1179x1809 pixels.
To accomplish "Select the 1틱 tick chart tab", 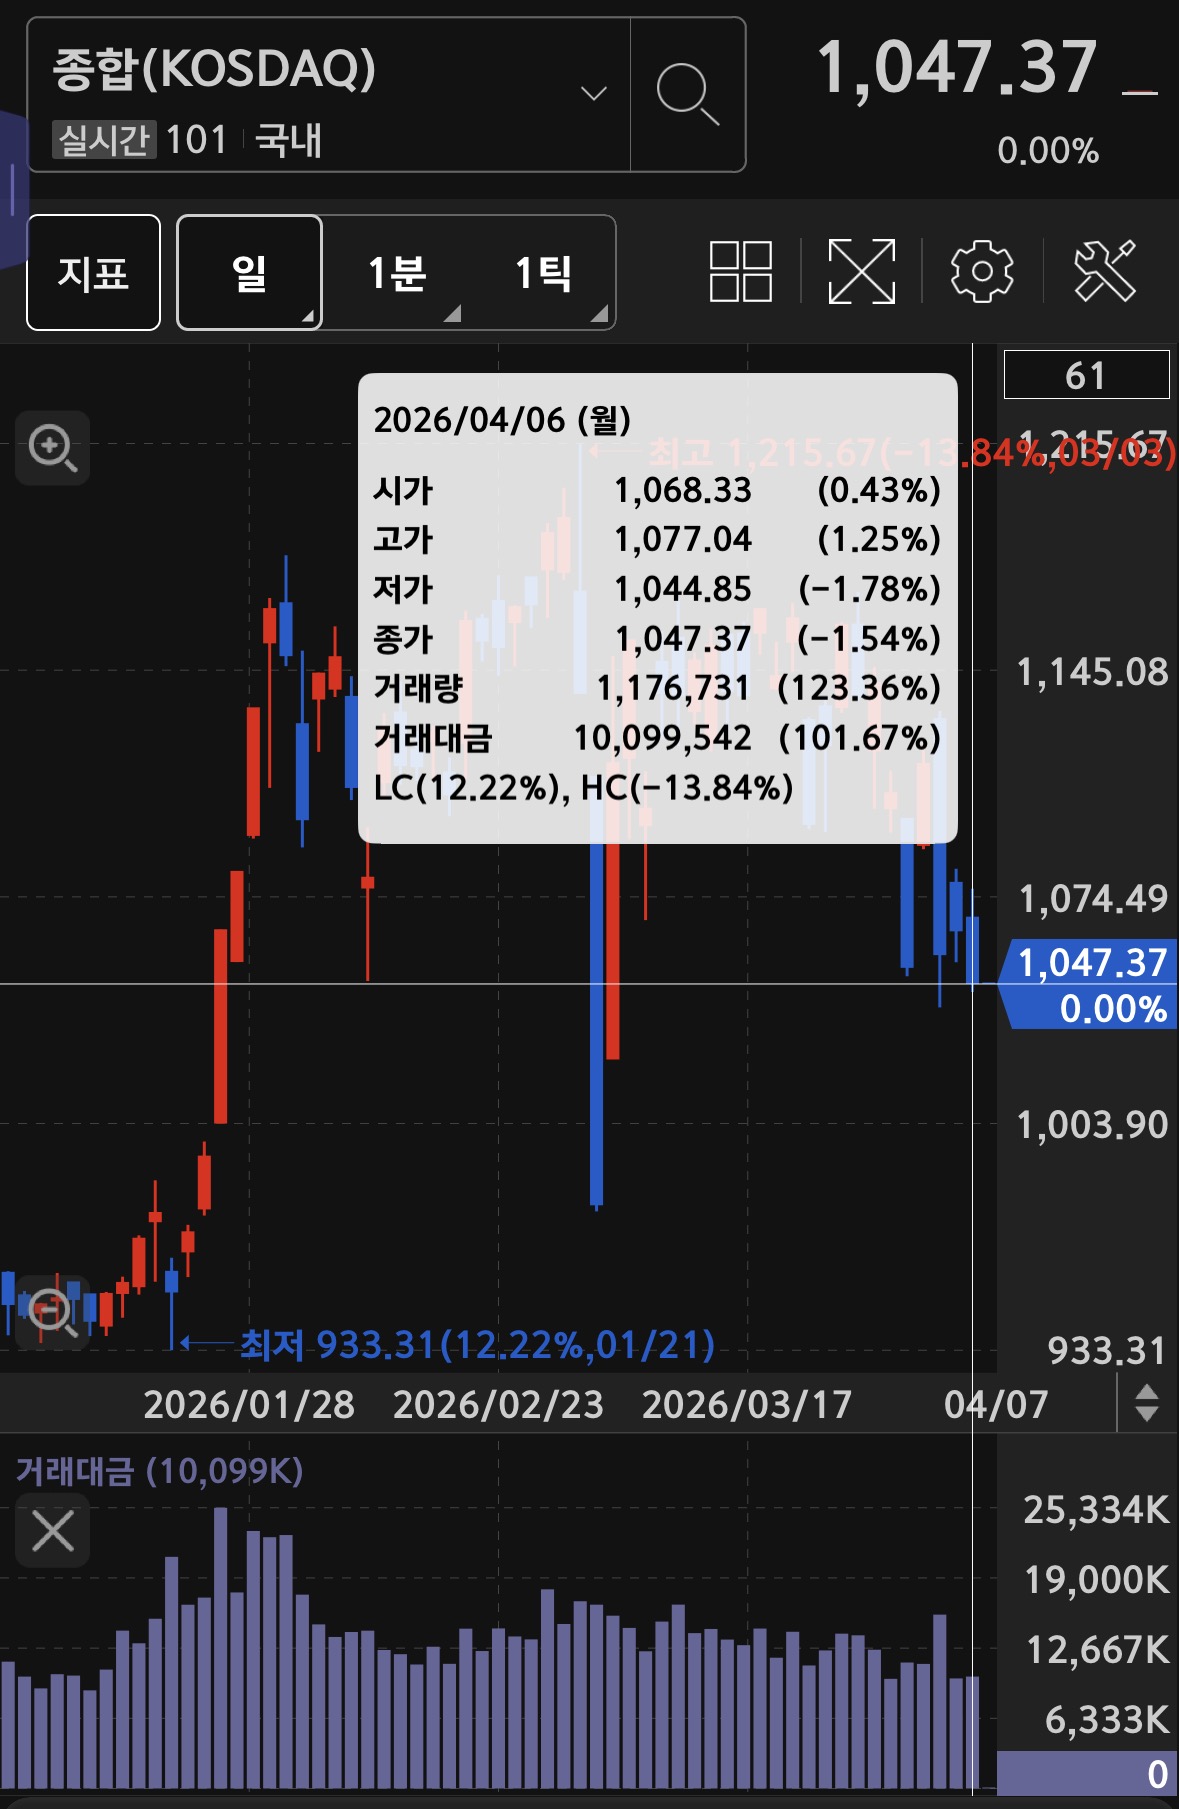I will click(543, 273).
